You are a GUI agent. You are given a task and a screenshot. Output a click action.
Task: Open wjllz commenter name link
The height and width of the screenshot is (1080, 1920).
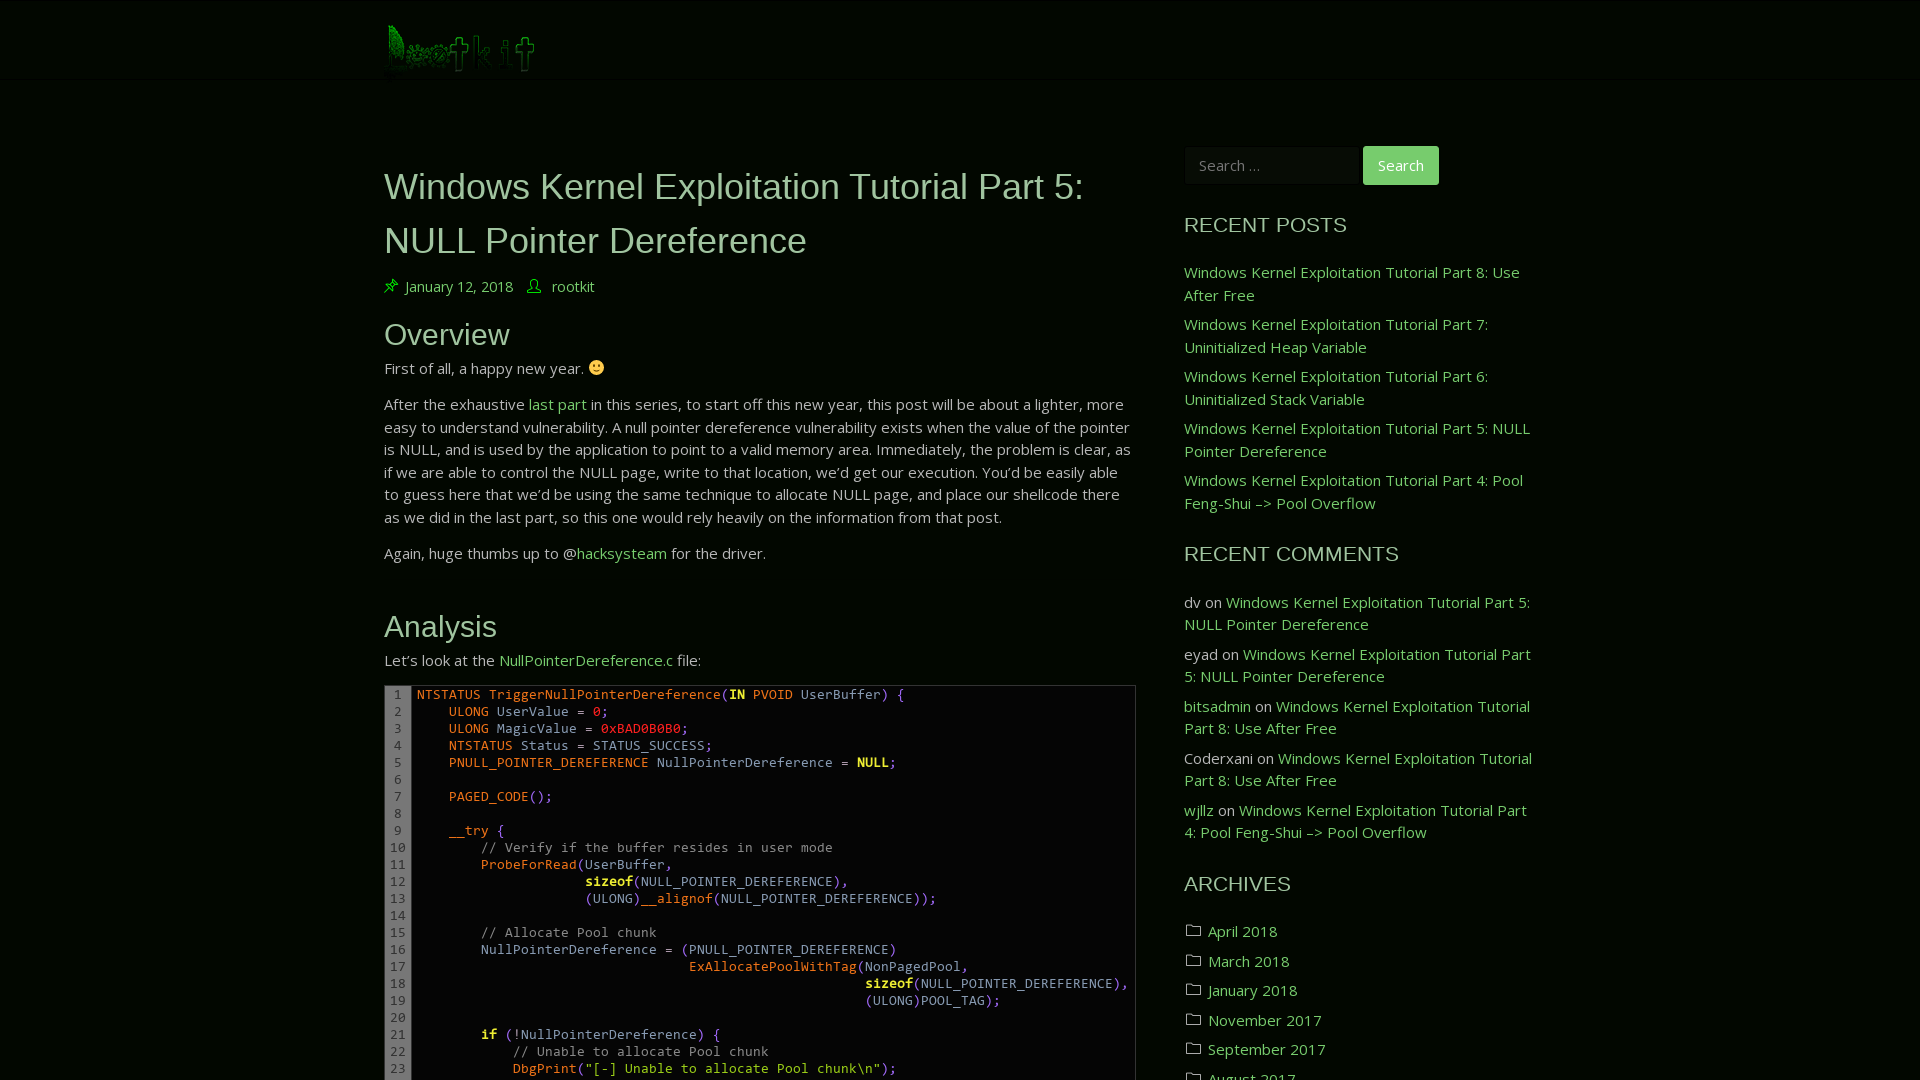(1199, 811)
